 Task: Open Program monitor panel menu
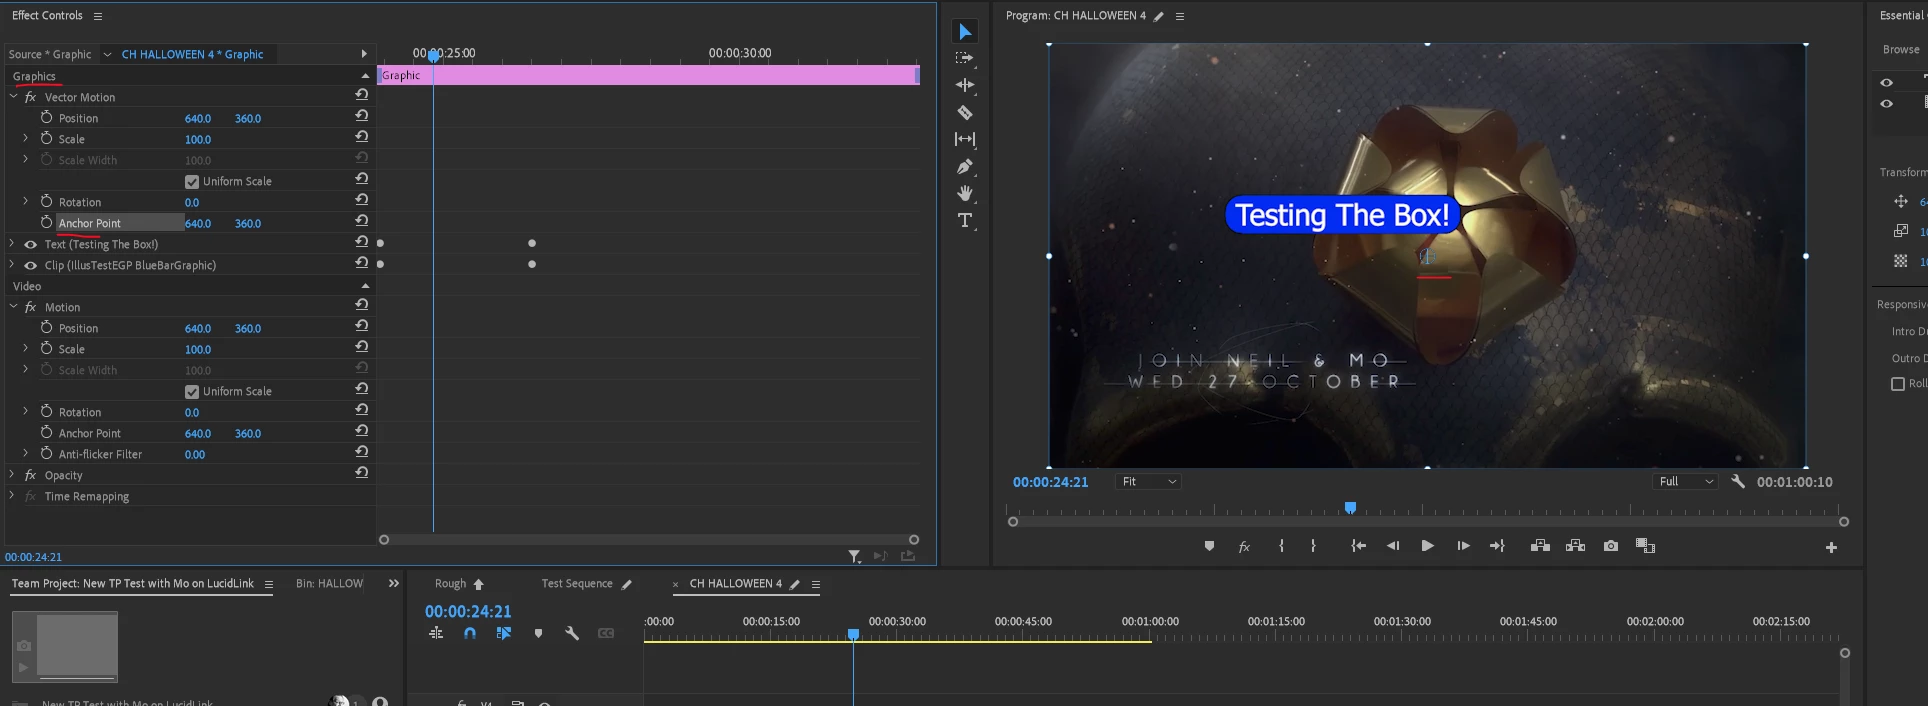[x=1180, y=16]
